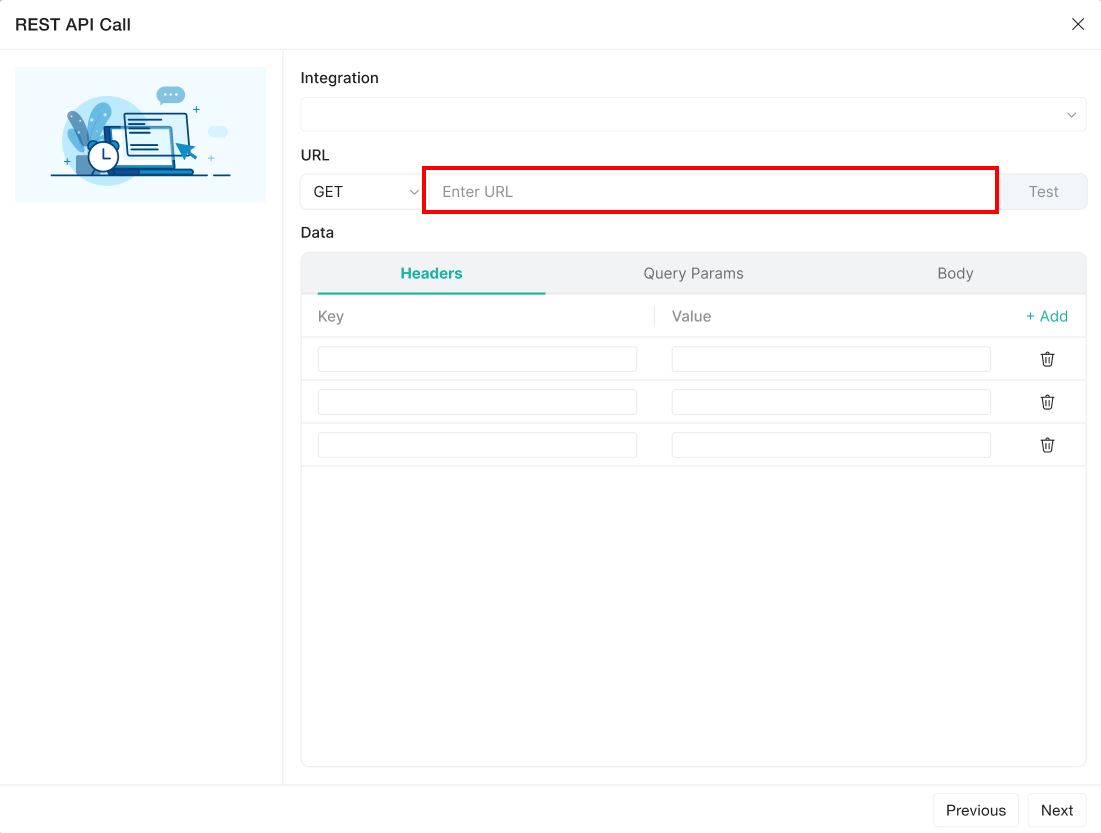Go back with the Previous button

coord(975,810)
